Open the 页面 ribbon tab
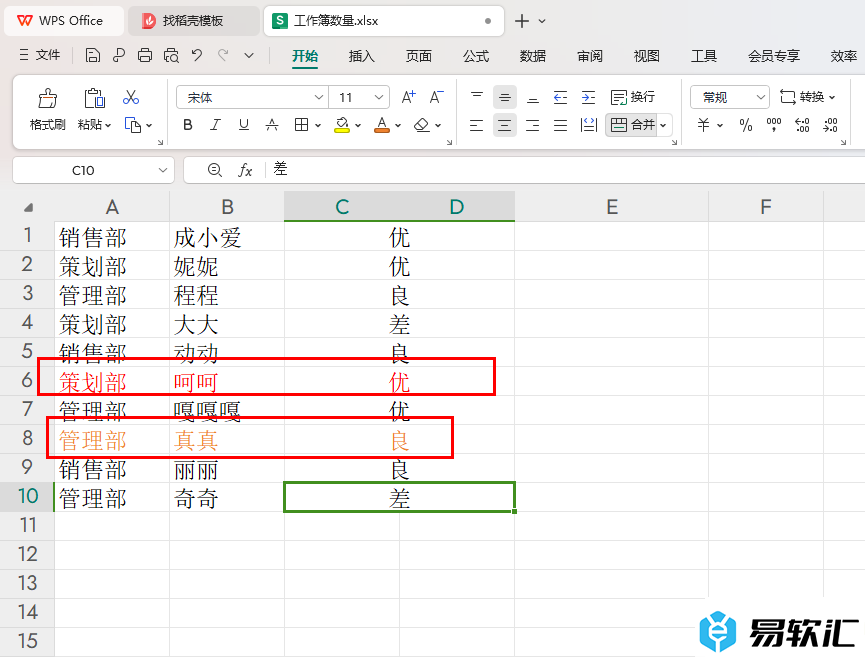This screenshot has width=865, height=657. [419, 56]
